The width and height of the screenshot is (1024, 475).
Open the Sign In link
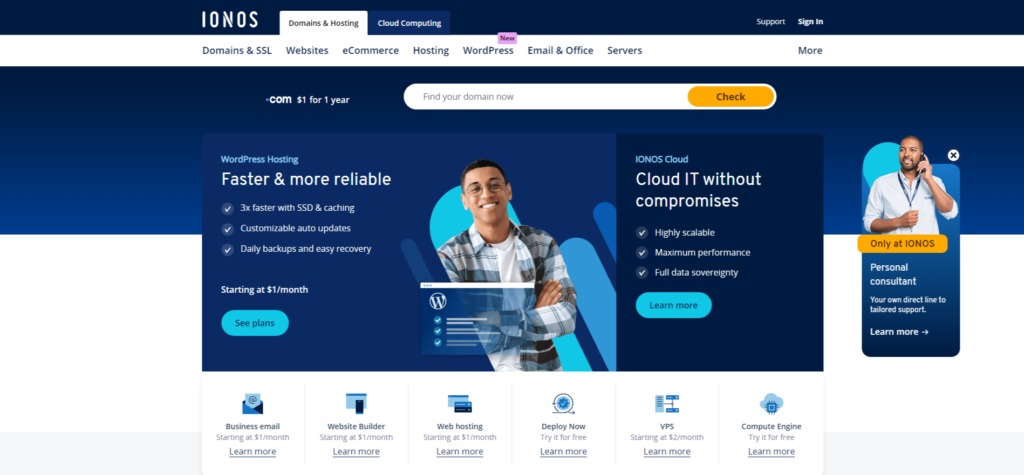810,22
